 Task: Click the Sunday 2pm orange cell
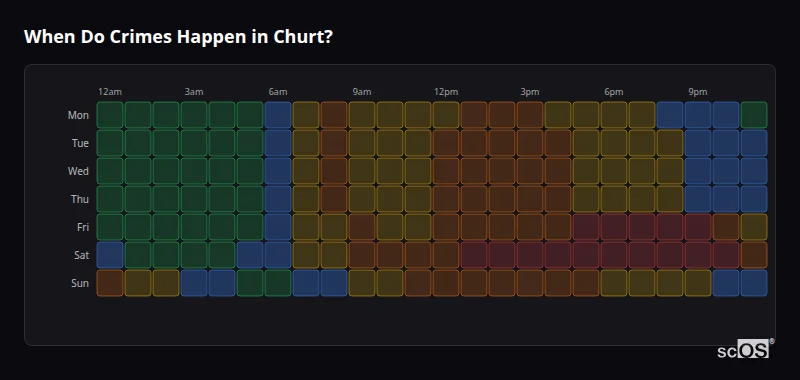pyautogui.click(x=502, y=283)
